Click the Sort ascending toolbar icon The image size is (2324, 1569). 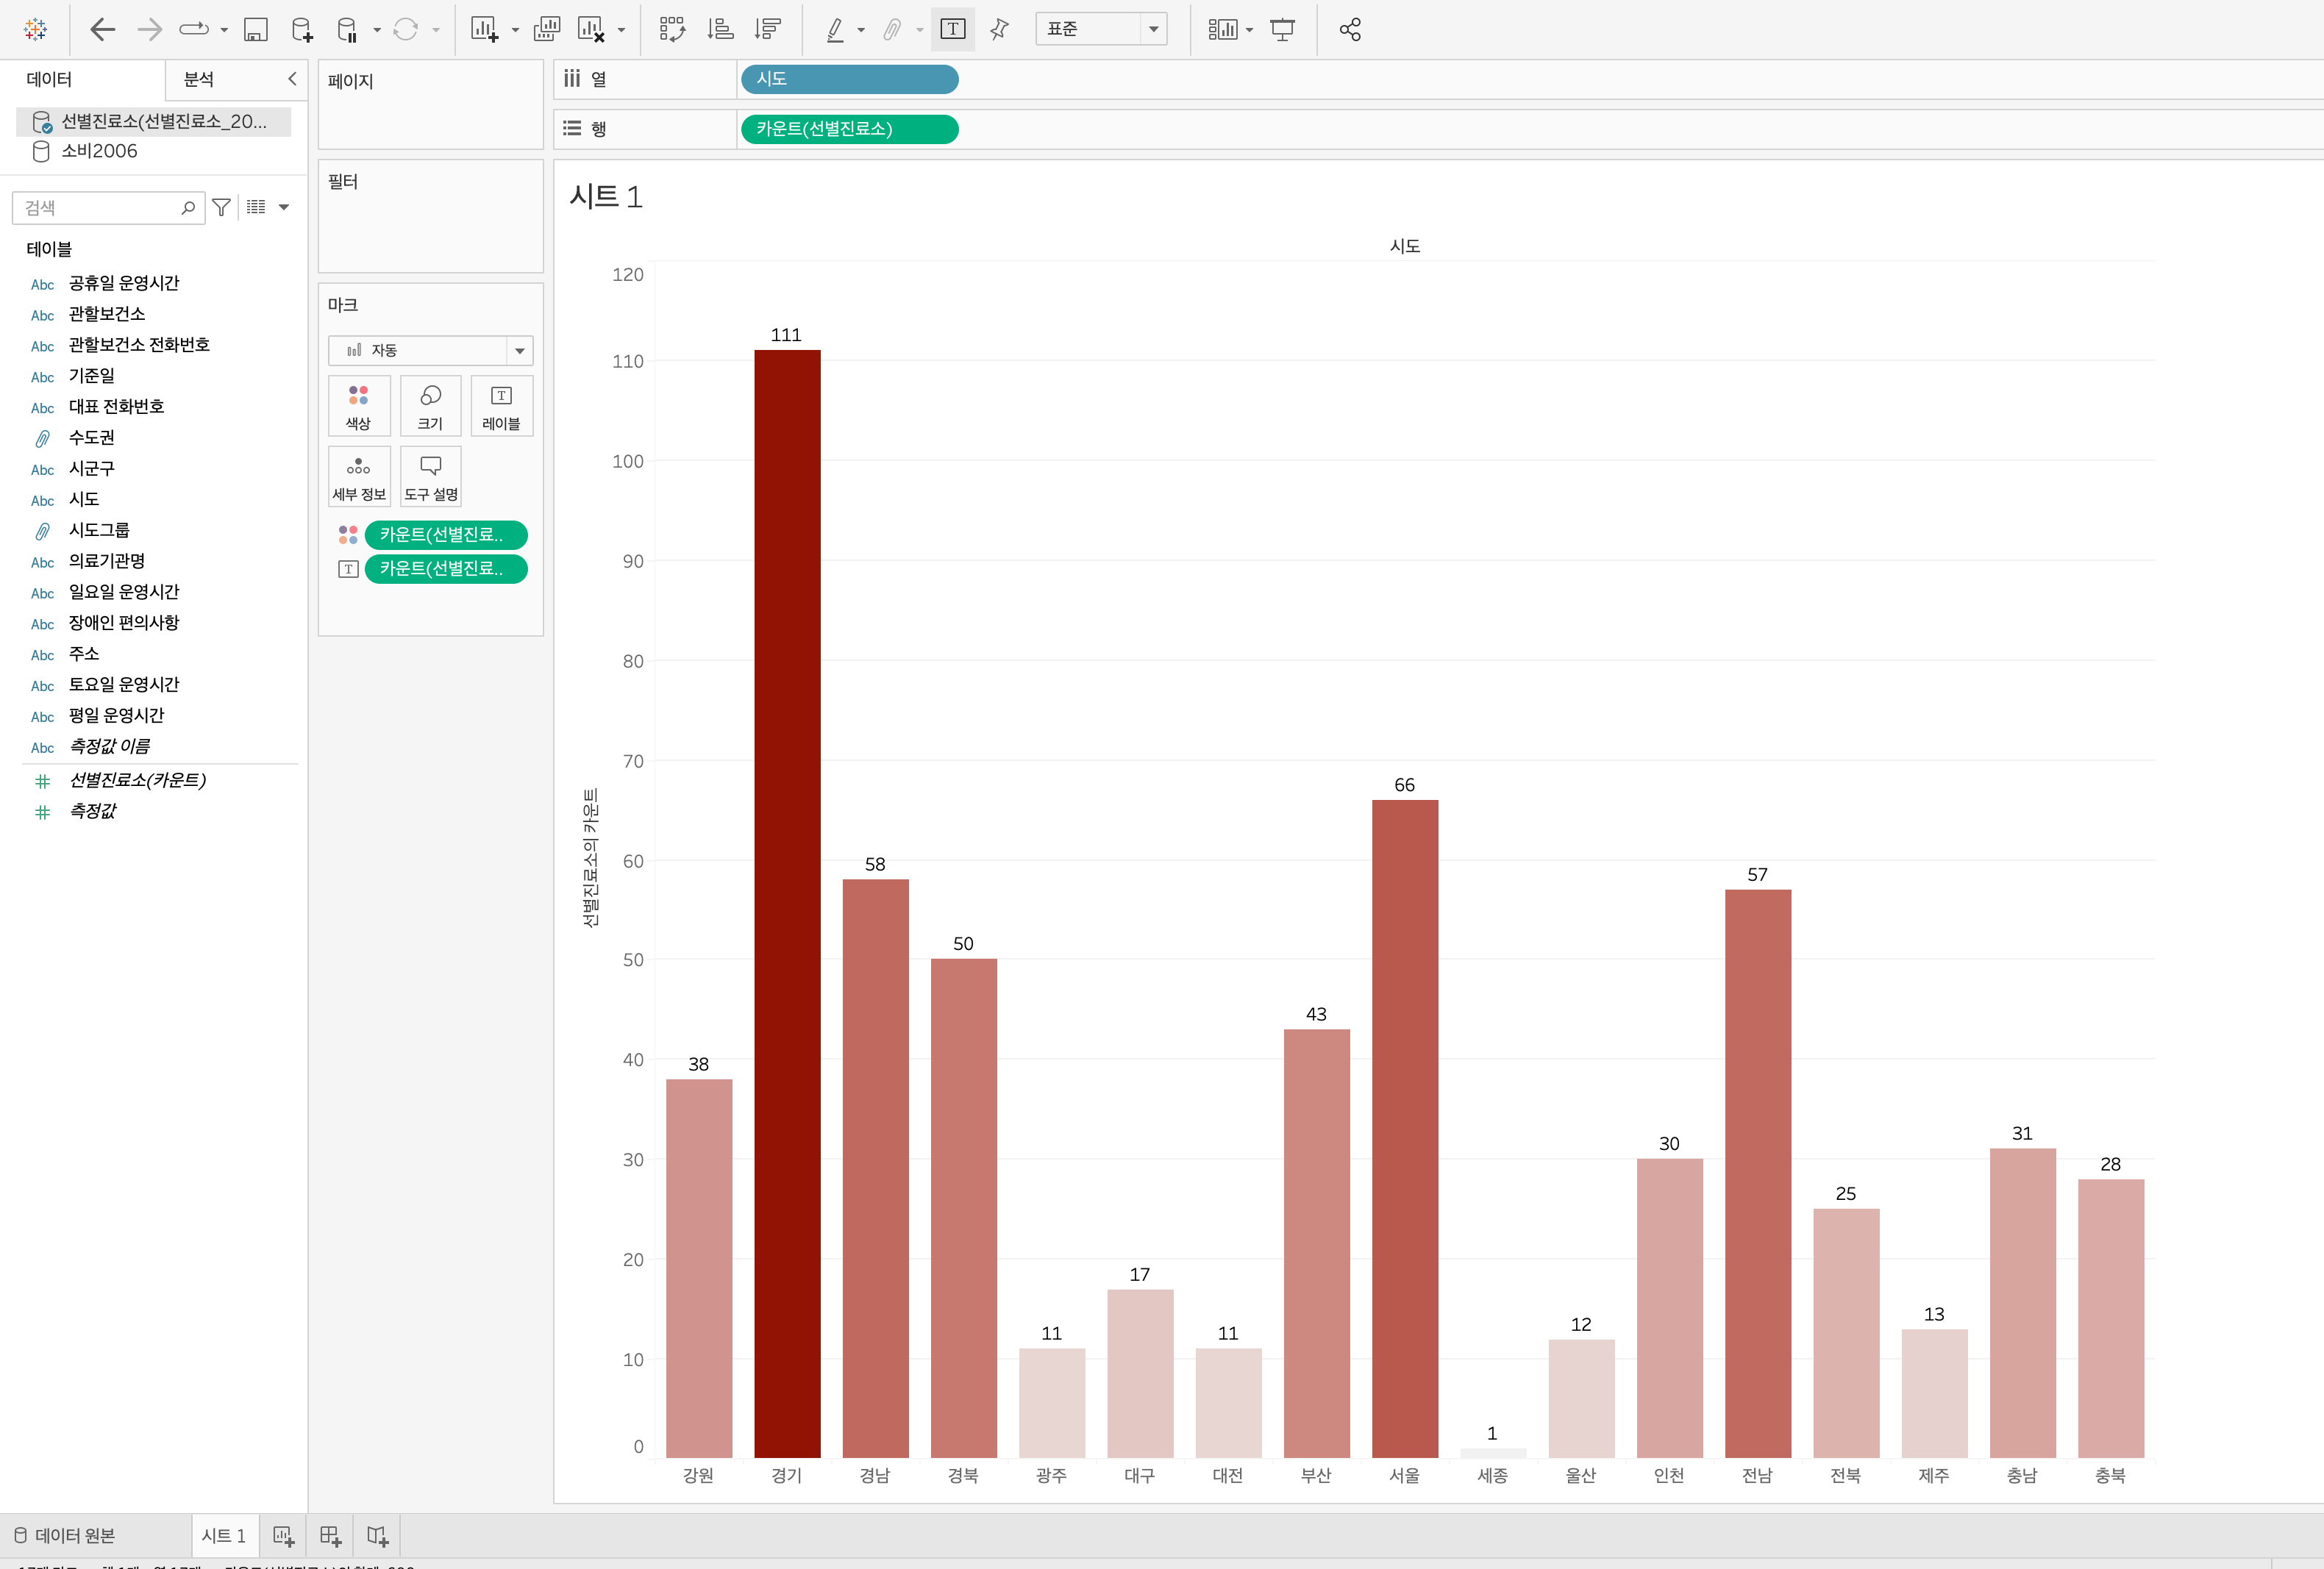point(720,30)
